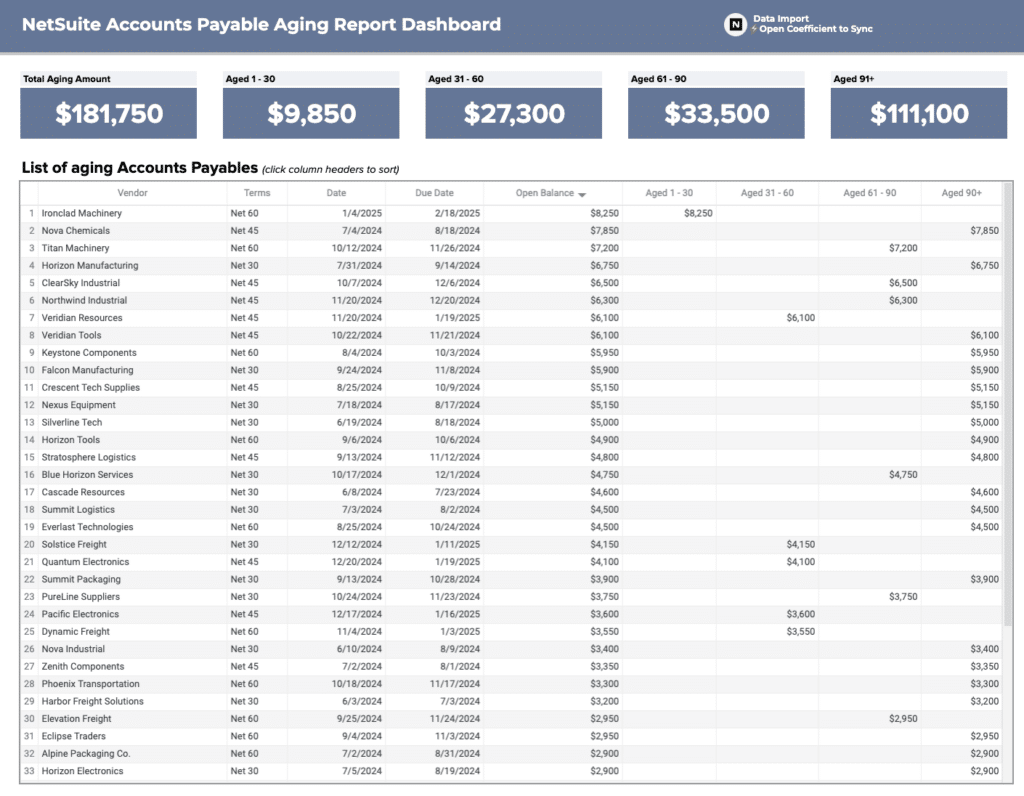Click vendor ClearSky Industrial

pyautogui.click(x=80, y=283)
